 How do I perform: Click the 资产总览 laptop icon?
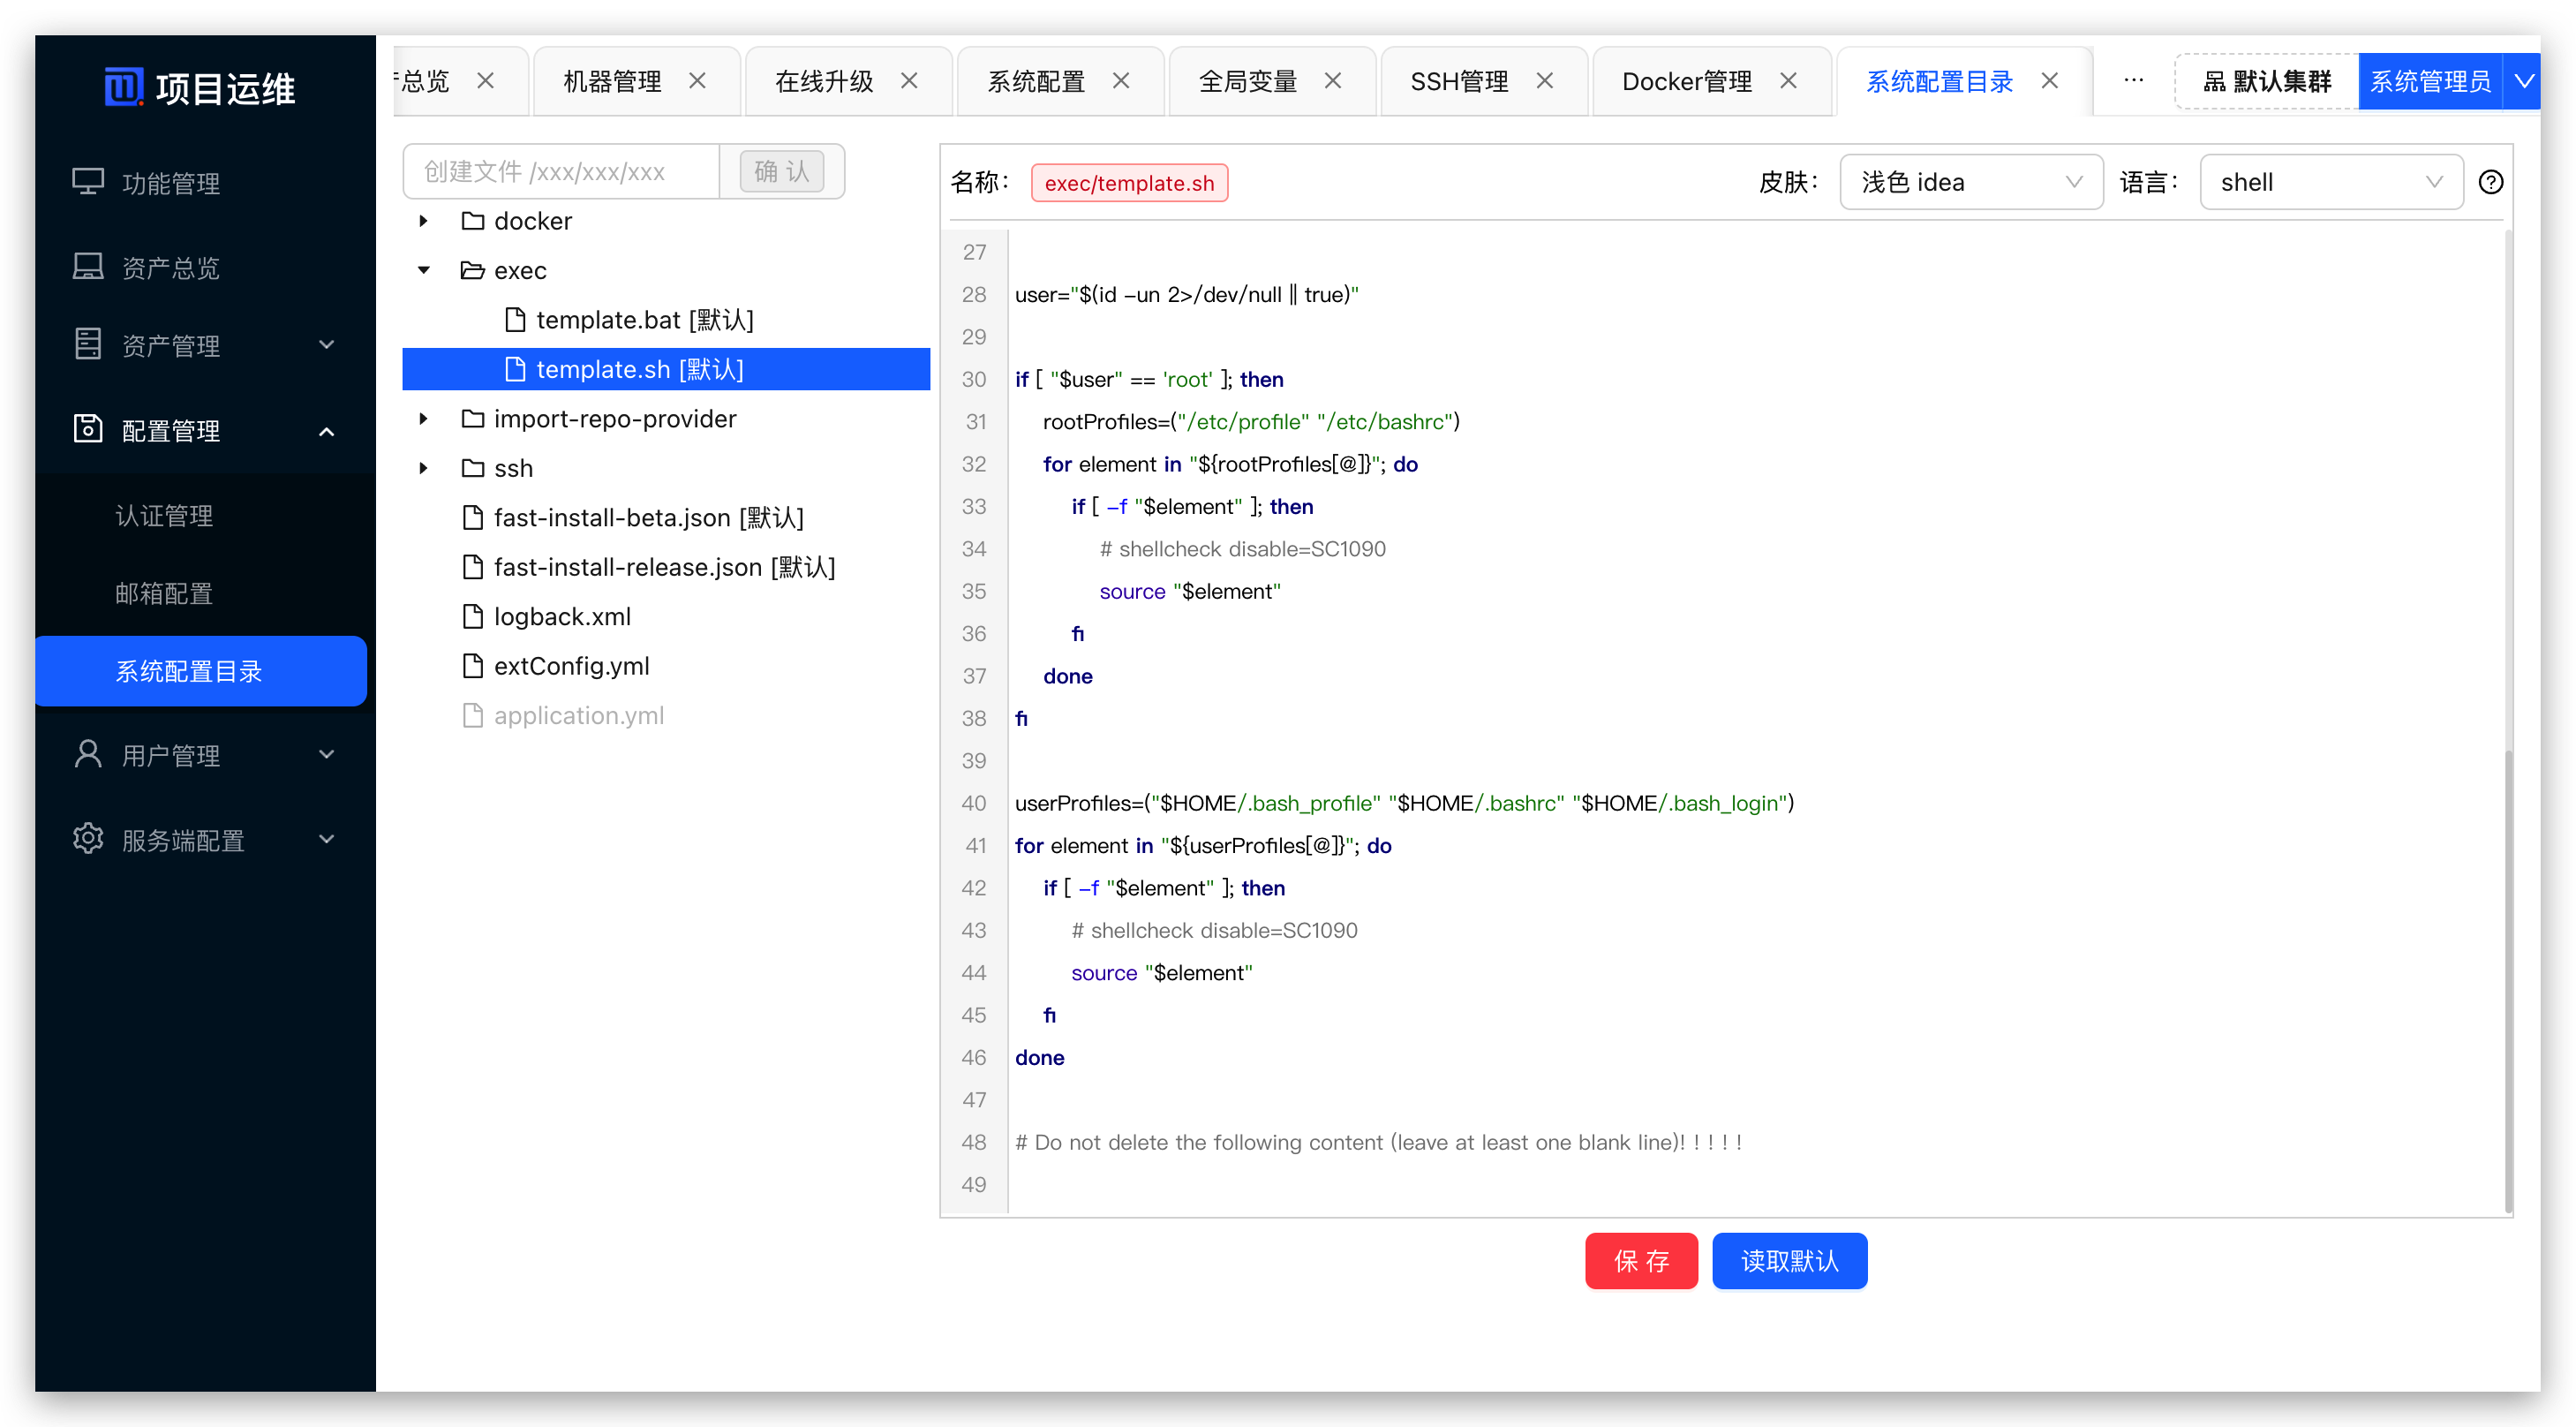(x=88, y=266)
